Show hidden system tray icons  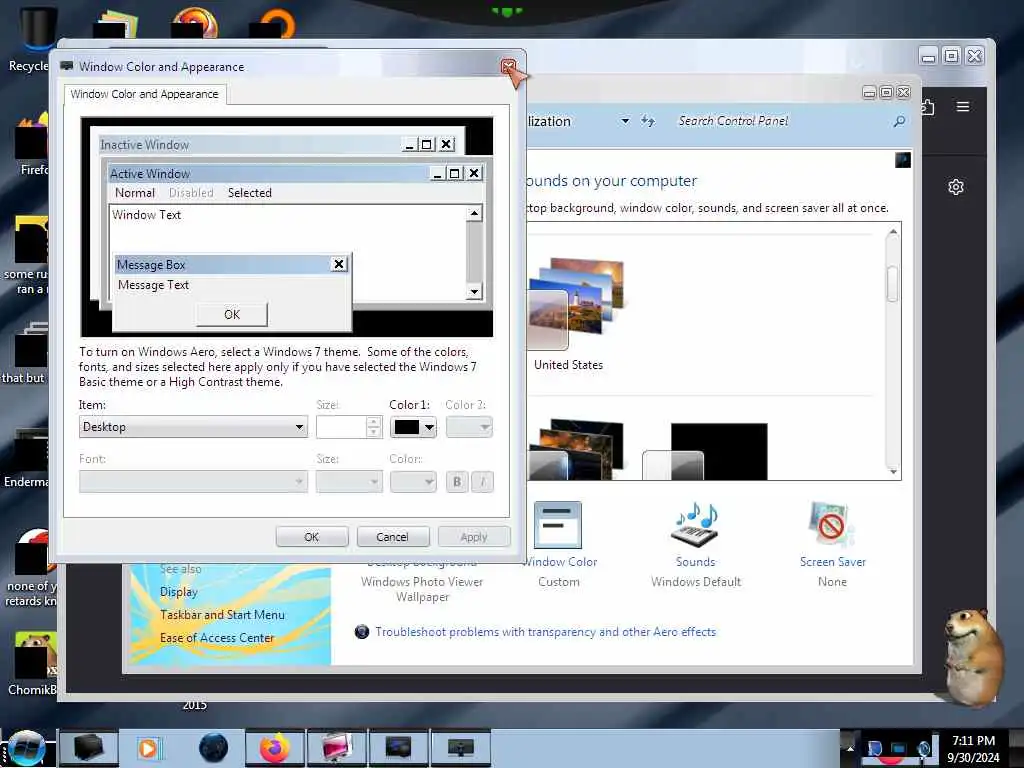tap(850, 748)
